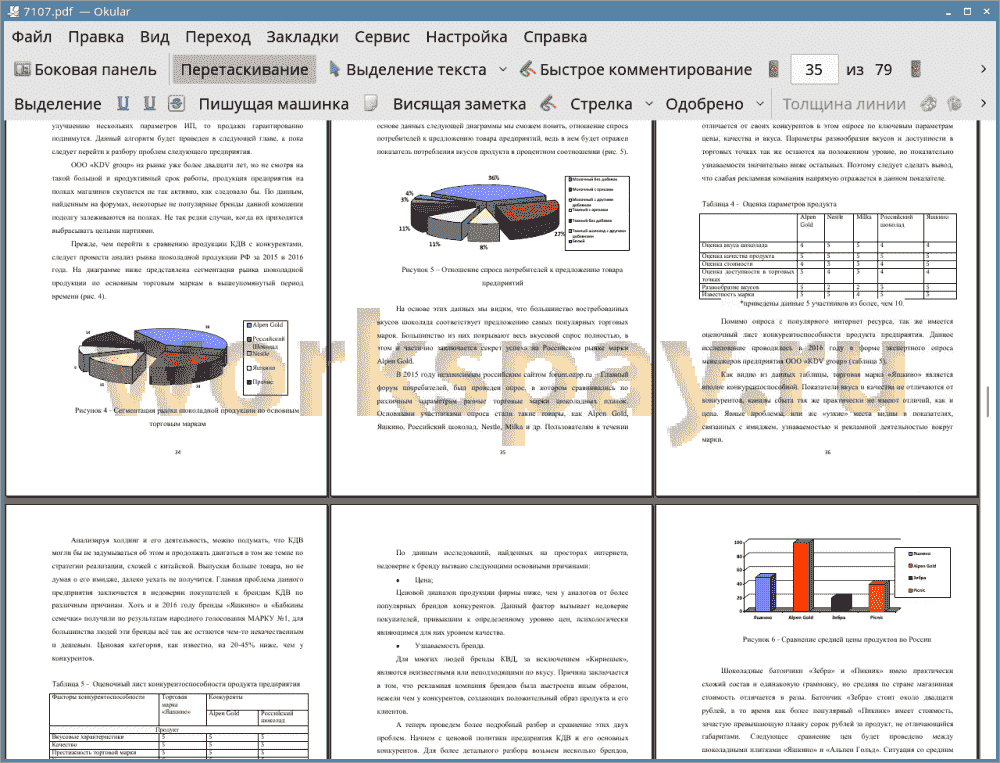The image size is (1000, 763).
Task: Choose the Одобрено stamp tool
Action: (x=704, y=104)
